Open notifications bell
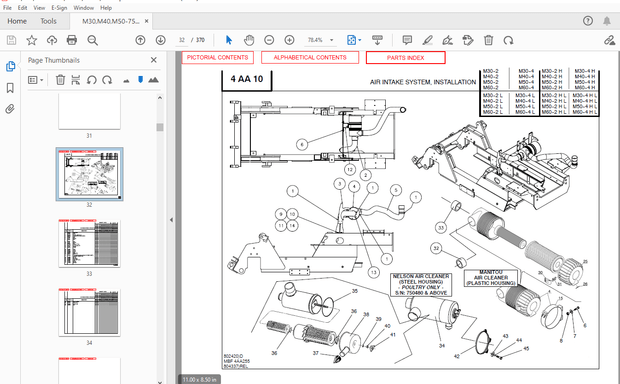This screenshot has width=620, height=384. (607, 21)
